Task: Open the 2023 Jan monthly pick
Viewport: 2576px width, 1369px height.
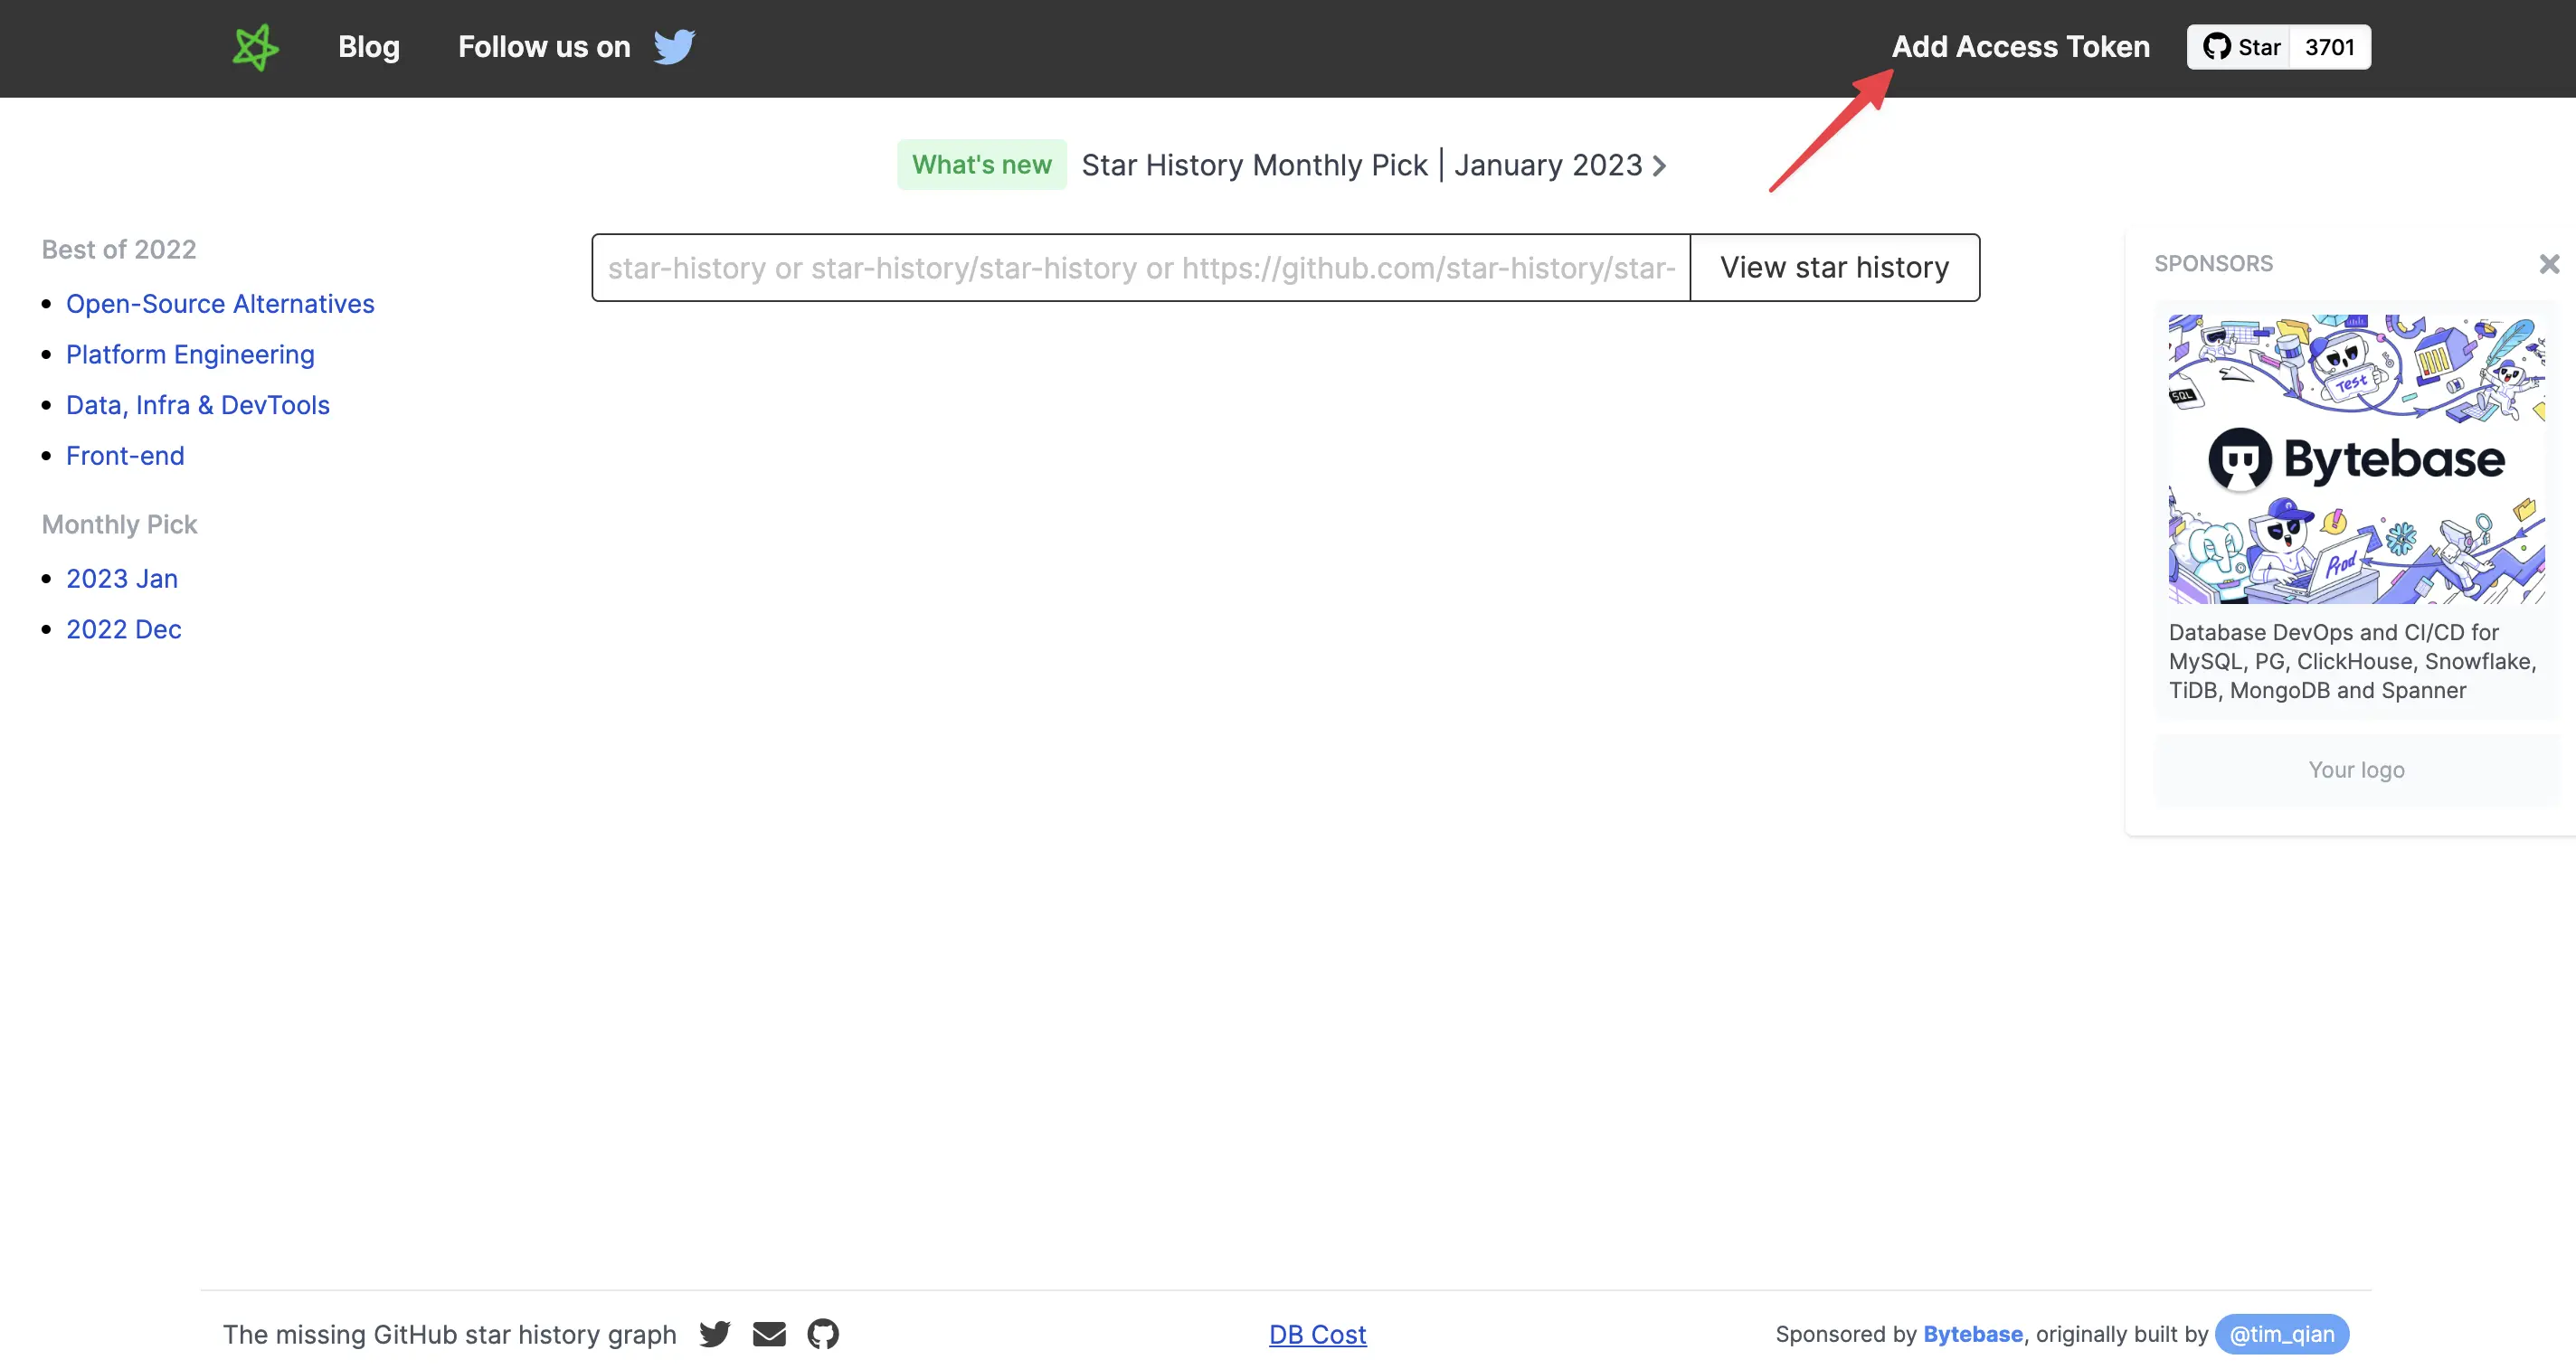Action: 122,578
